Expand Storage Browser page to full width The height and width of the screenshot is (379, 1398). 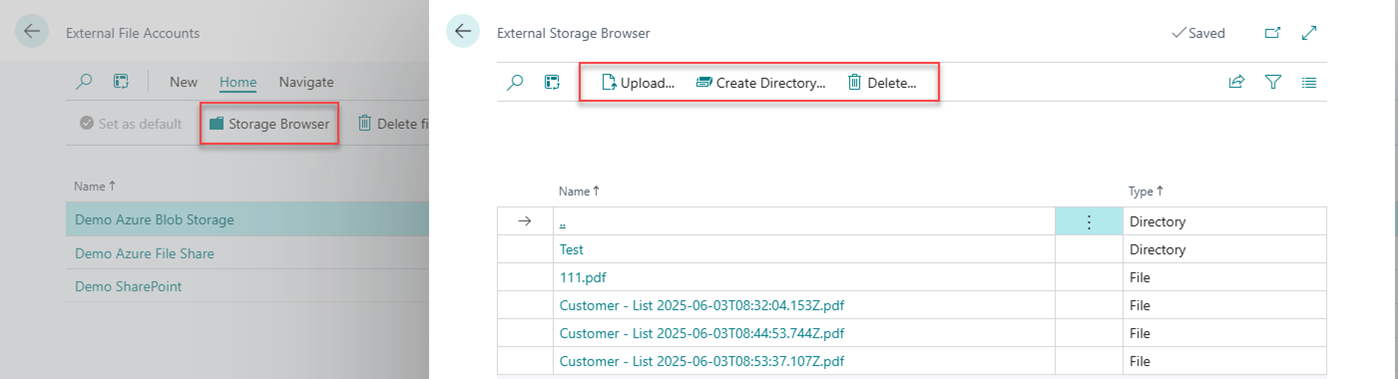(1309, 33)
